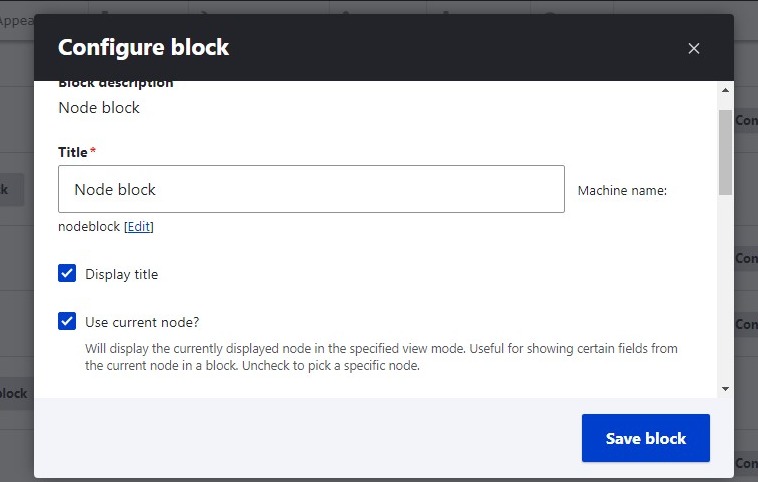This screenshot has height=482, width=758.
Task: Click the "Configure block" dialog heading
Action: tap(144, 47)
